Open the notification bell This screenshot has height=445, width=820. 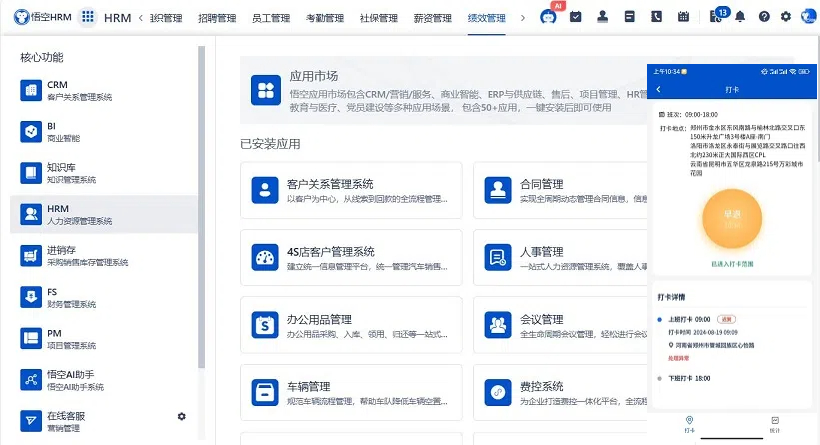(740, 17)
